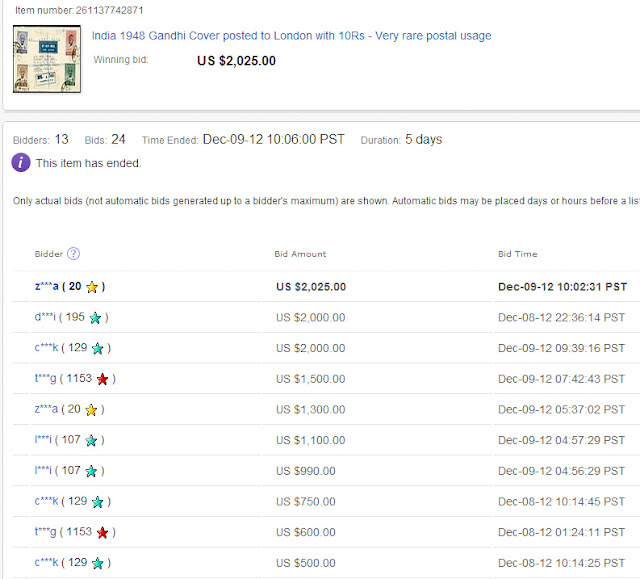Click bid time Dec-08-12 10:14:25 PST
The width and height of the screenshot is (640, 579).
561,563
